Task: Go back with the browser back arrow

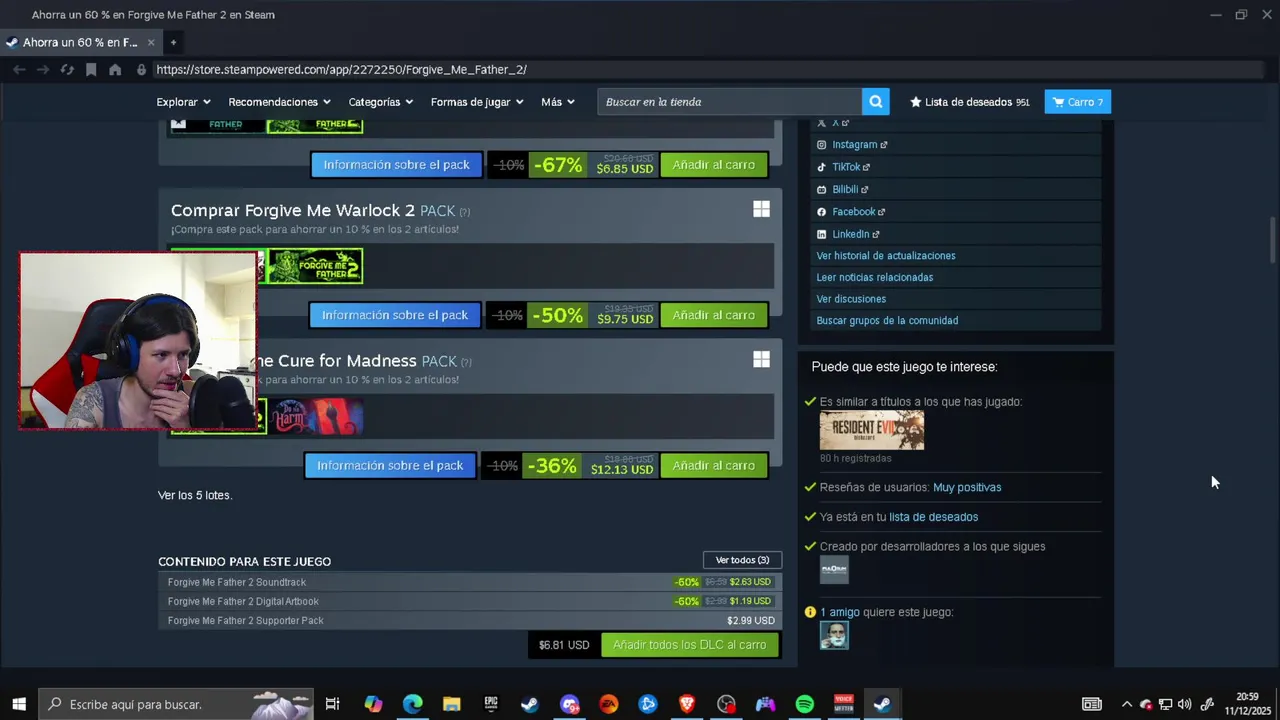Action: [x=19, y=70]
